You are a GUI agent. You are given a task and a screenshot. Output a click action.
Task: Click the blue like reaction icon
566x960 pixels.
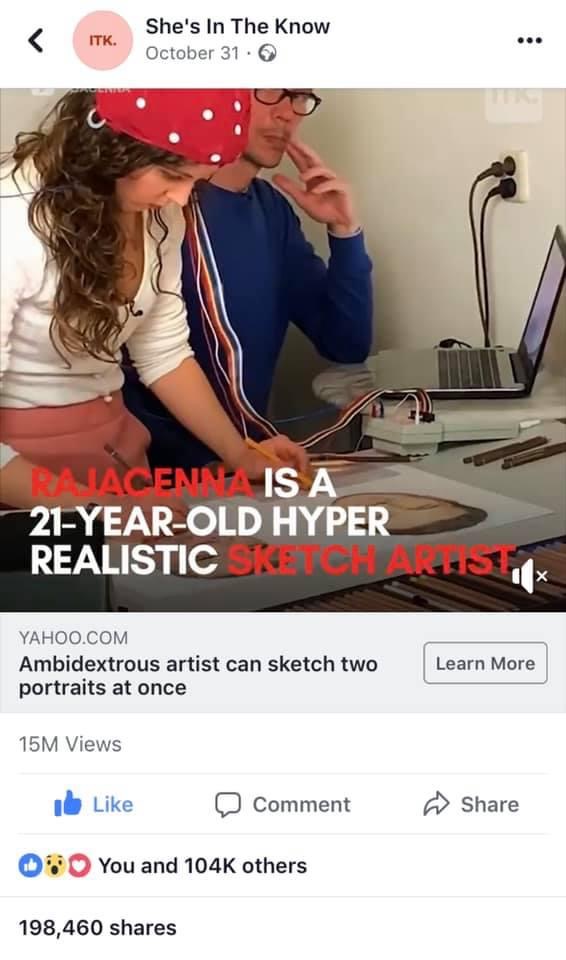pyautogui.click(x=29, y=866)
